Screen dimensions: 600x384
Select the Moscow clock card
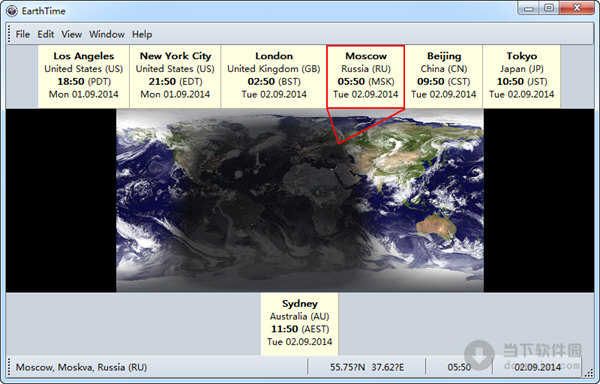tap(366, 76)
